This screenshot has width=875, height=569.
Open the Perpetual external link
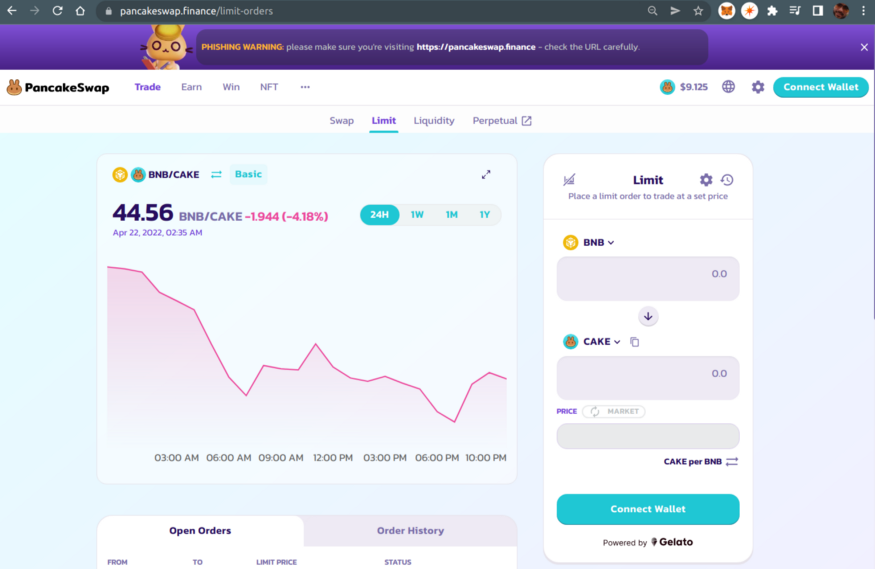[502, 120]
